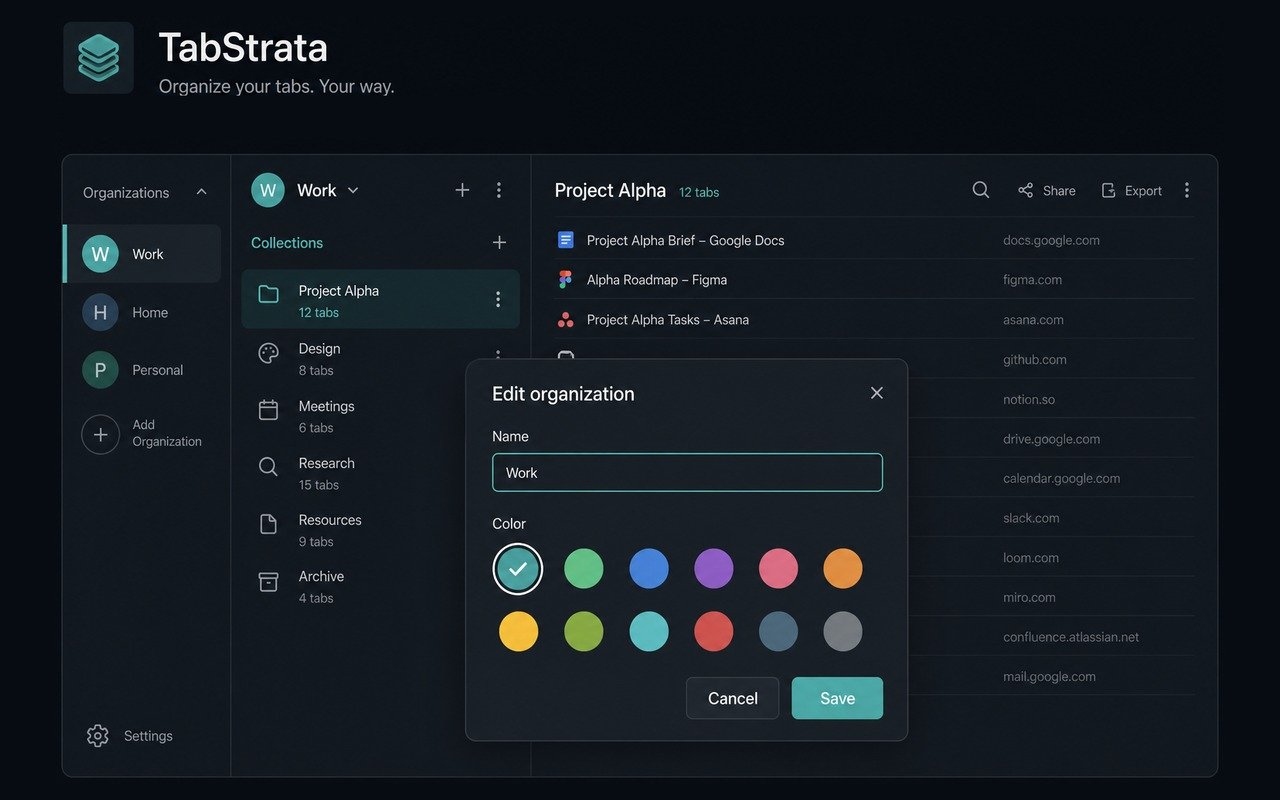Click the Add Organization label
Viewport: 1280px width, 800px height.
click(x=167, y=433)
